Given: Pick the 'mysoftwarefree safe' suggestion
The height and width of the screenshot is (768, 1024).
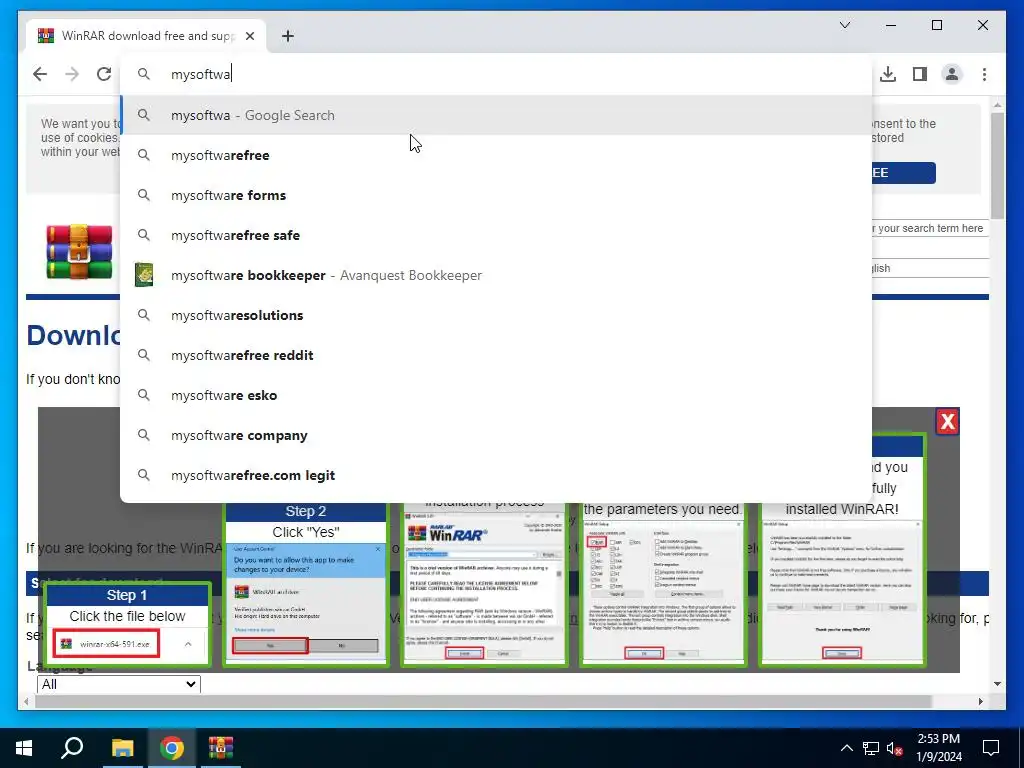Looking at the screenshot, I should point(496,235).
